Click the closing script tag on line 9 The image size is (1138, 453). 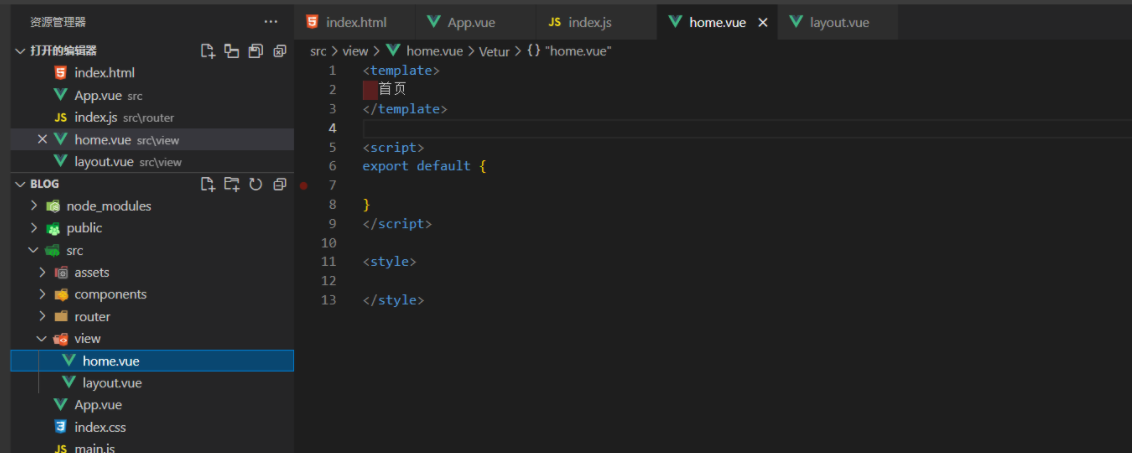(397, 224)
